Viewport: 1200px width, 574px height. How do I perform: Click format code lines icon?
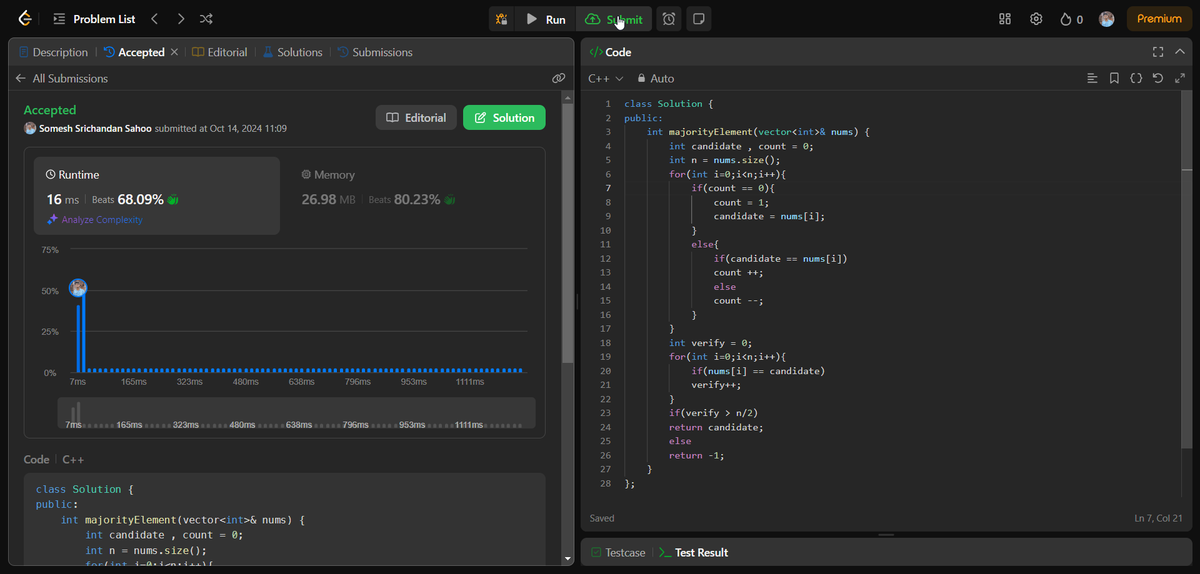point(1092,78)
